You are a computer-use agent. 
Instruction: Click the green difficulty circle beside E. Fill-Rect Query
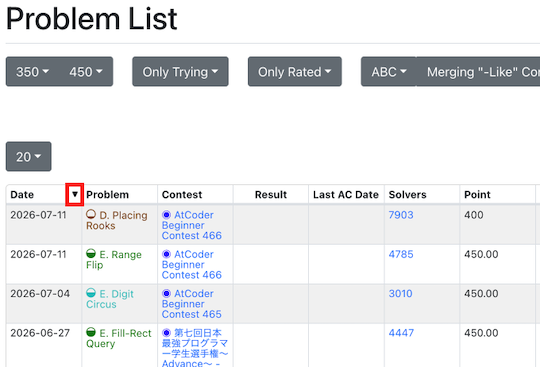91,332
